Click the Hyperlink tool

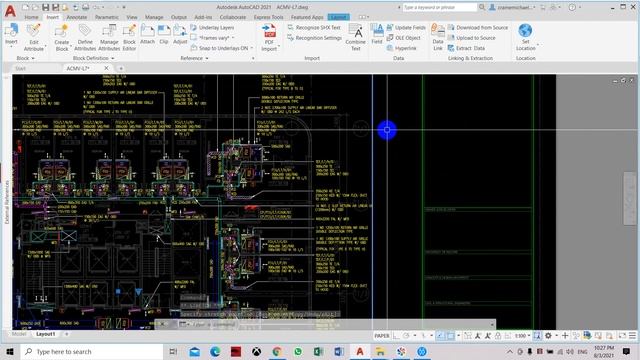coord(401,48)
